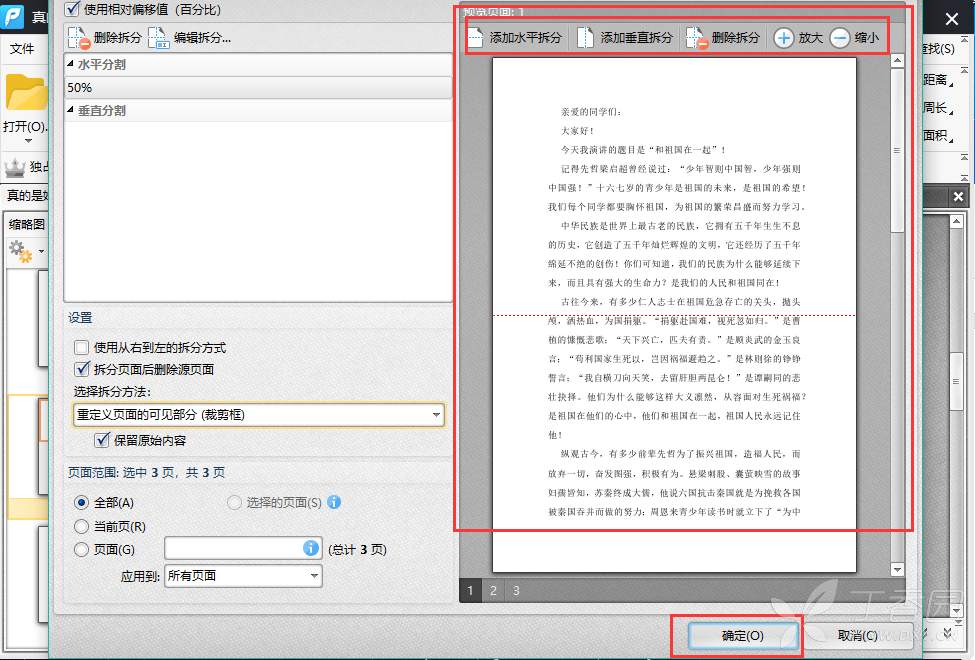Click the app logo in the title bar

[12, 15]
